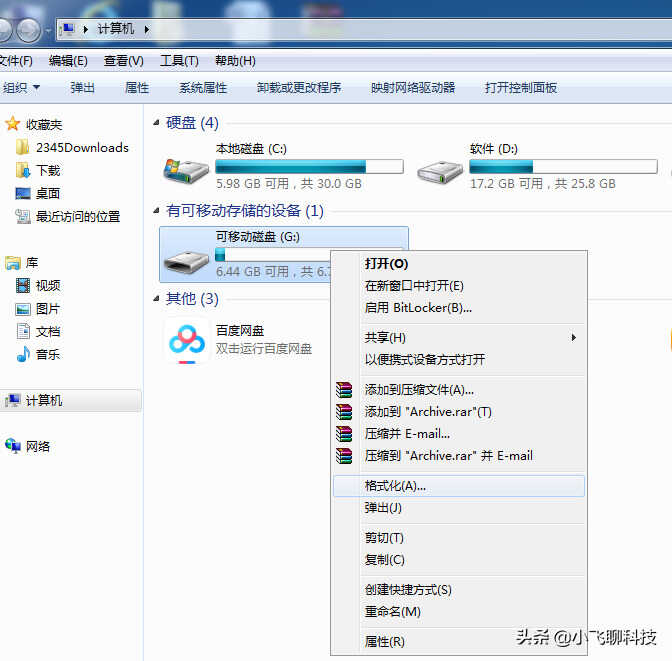Choose 重命名(M) in context menu
Screen dimensions: 672x661
coord(459,612)
